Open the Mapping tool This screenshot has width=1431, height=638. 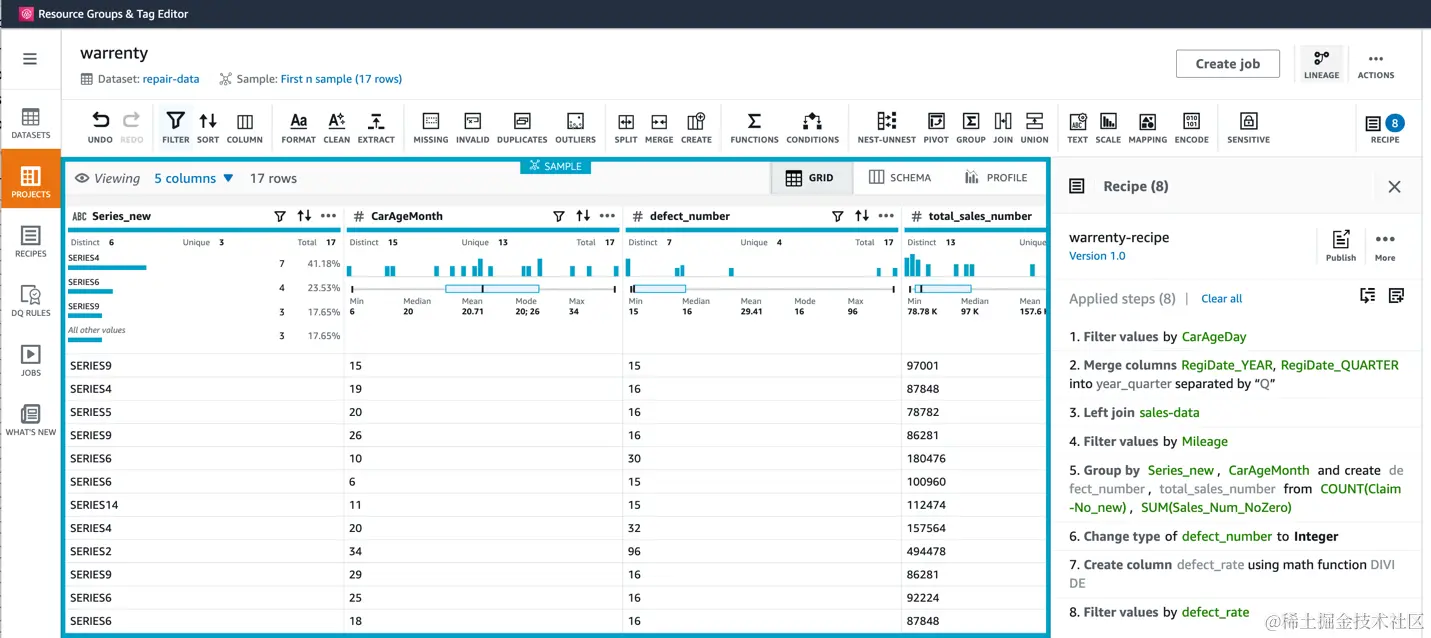click(1148, 127)
